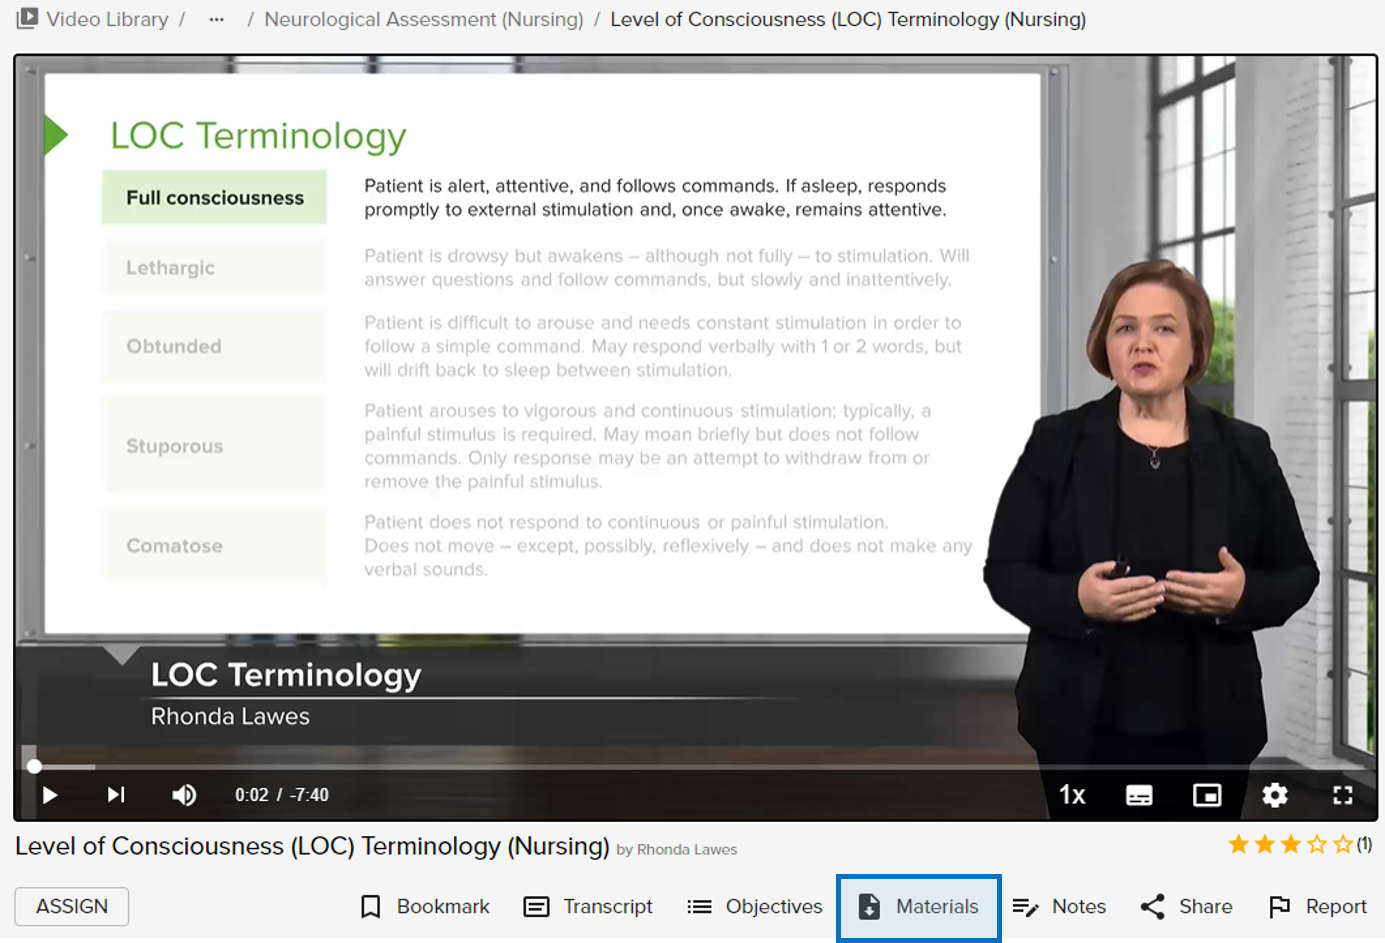Go to Neurological Assessment (Nursing) breadcrumb
This screenshot has height=943, width=1385.
[x=423, y=20]
